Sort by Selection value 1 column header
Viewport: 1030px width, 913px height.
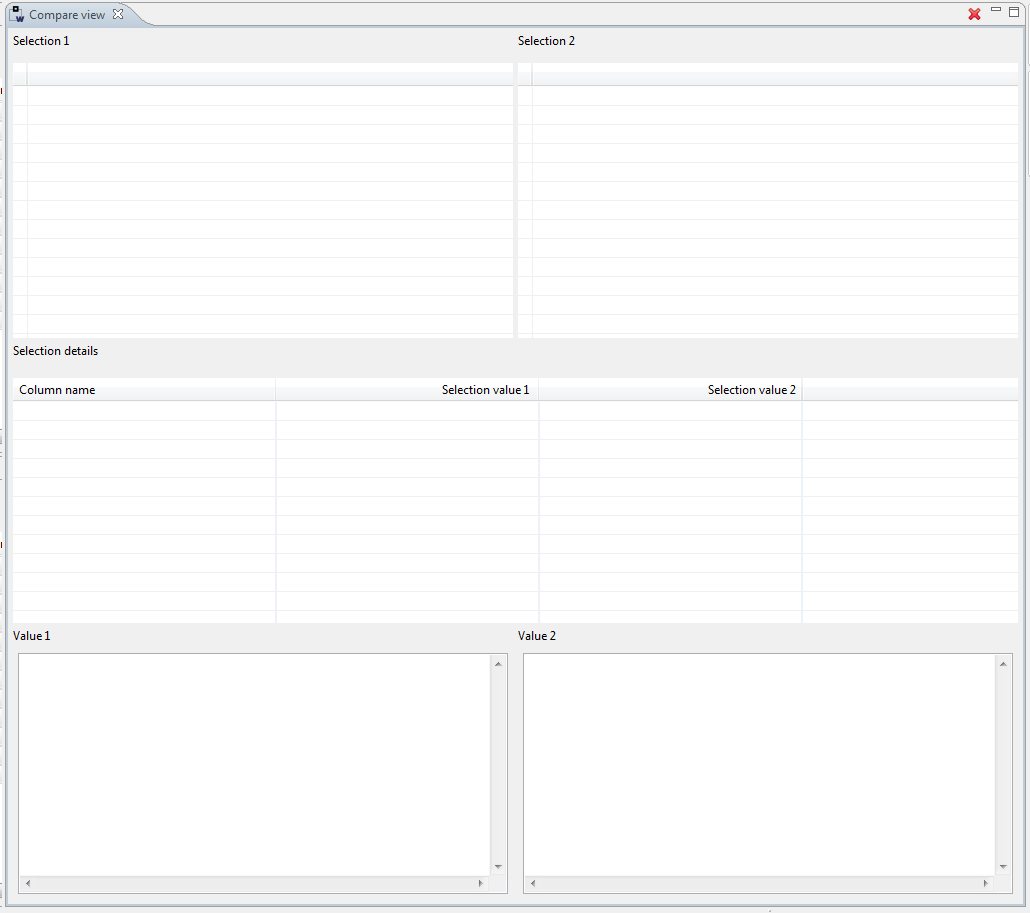click(x=407, y=390)
